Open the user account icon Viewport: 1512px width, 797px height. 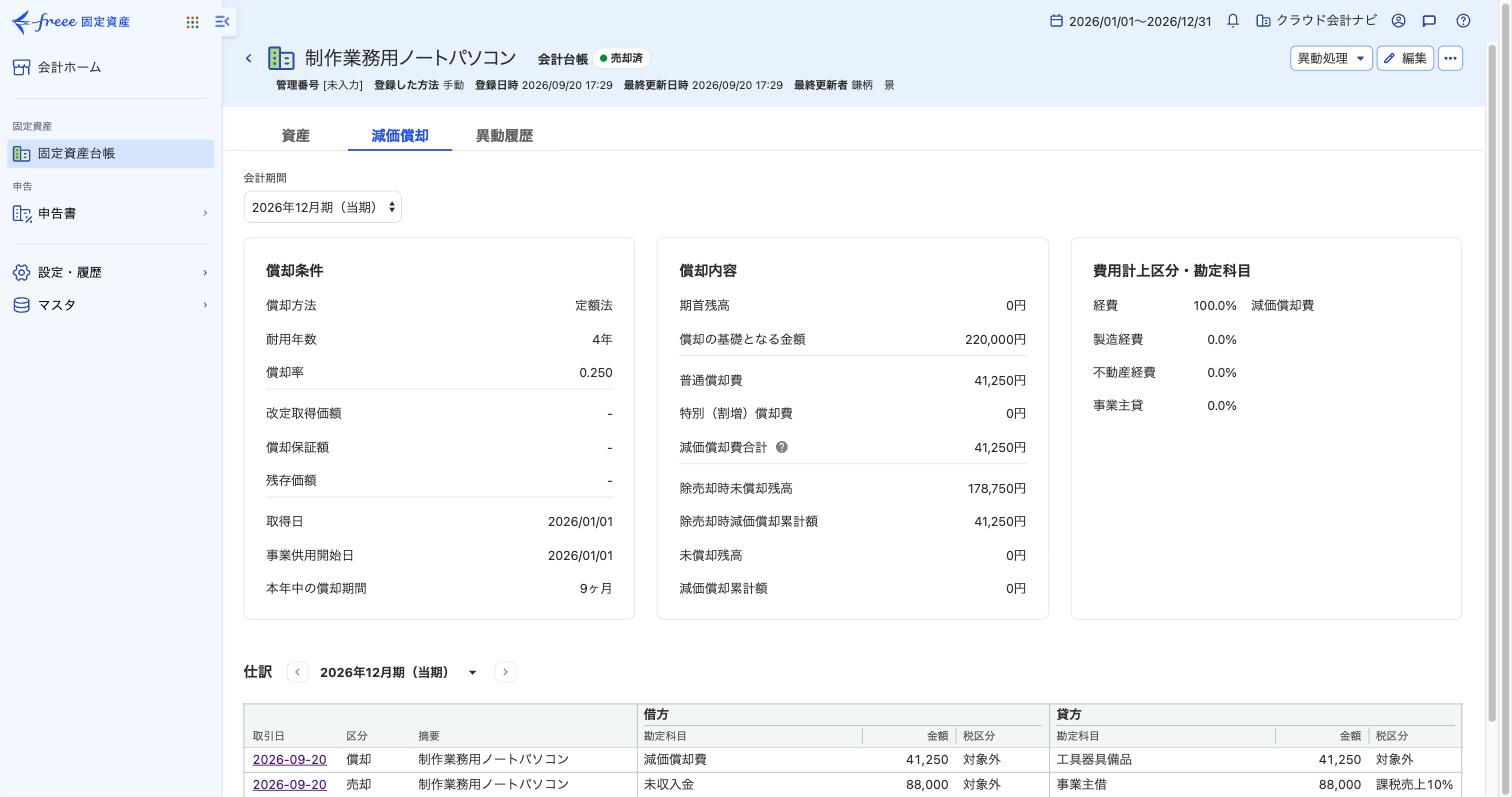1399,21
